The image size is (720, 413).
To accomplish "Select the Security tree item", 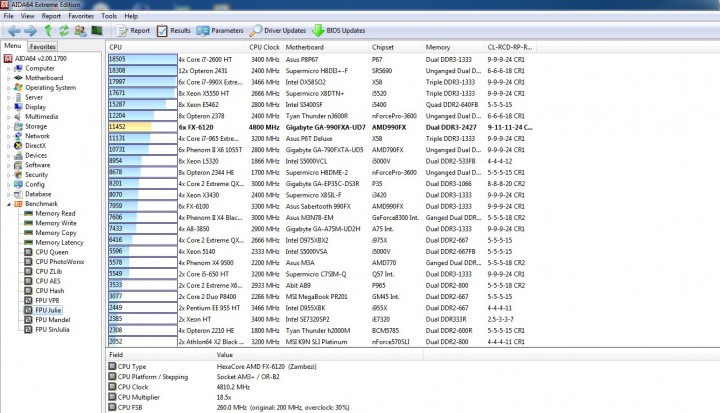I will tap(36, 175).
